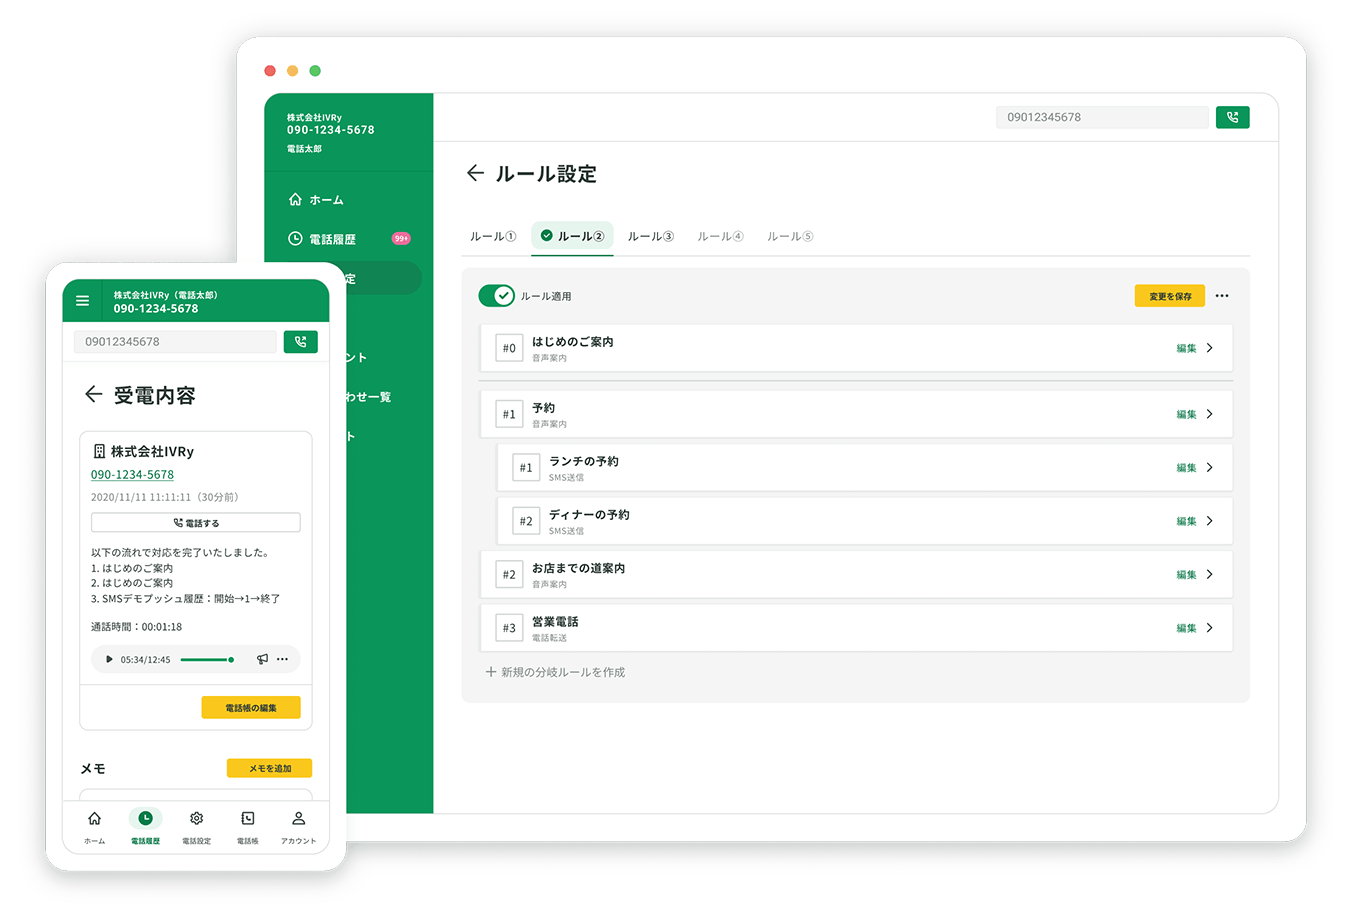Click the megaphone icon in the audio player
This screenshot has width=1351, height=913.
262,660
